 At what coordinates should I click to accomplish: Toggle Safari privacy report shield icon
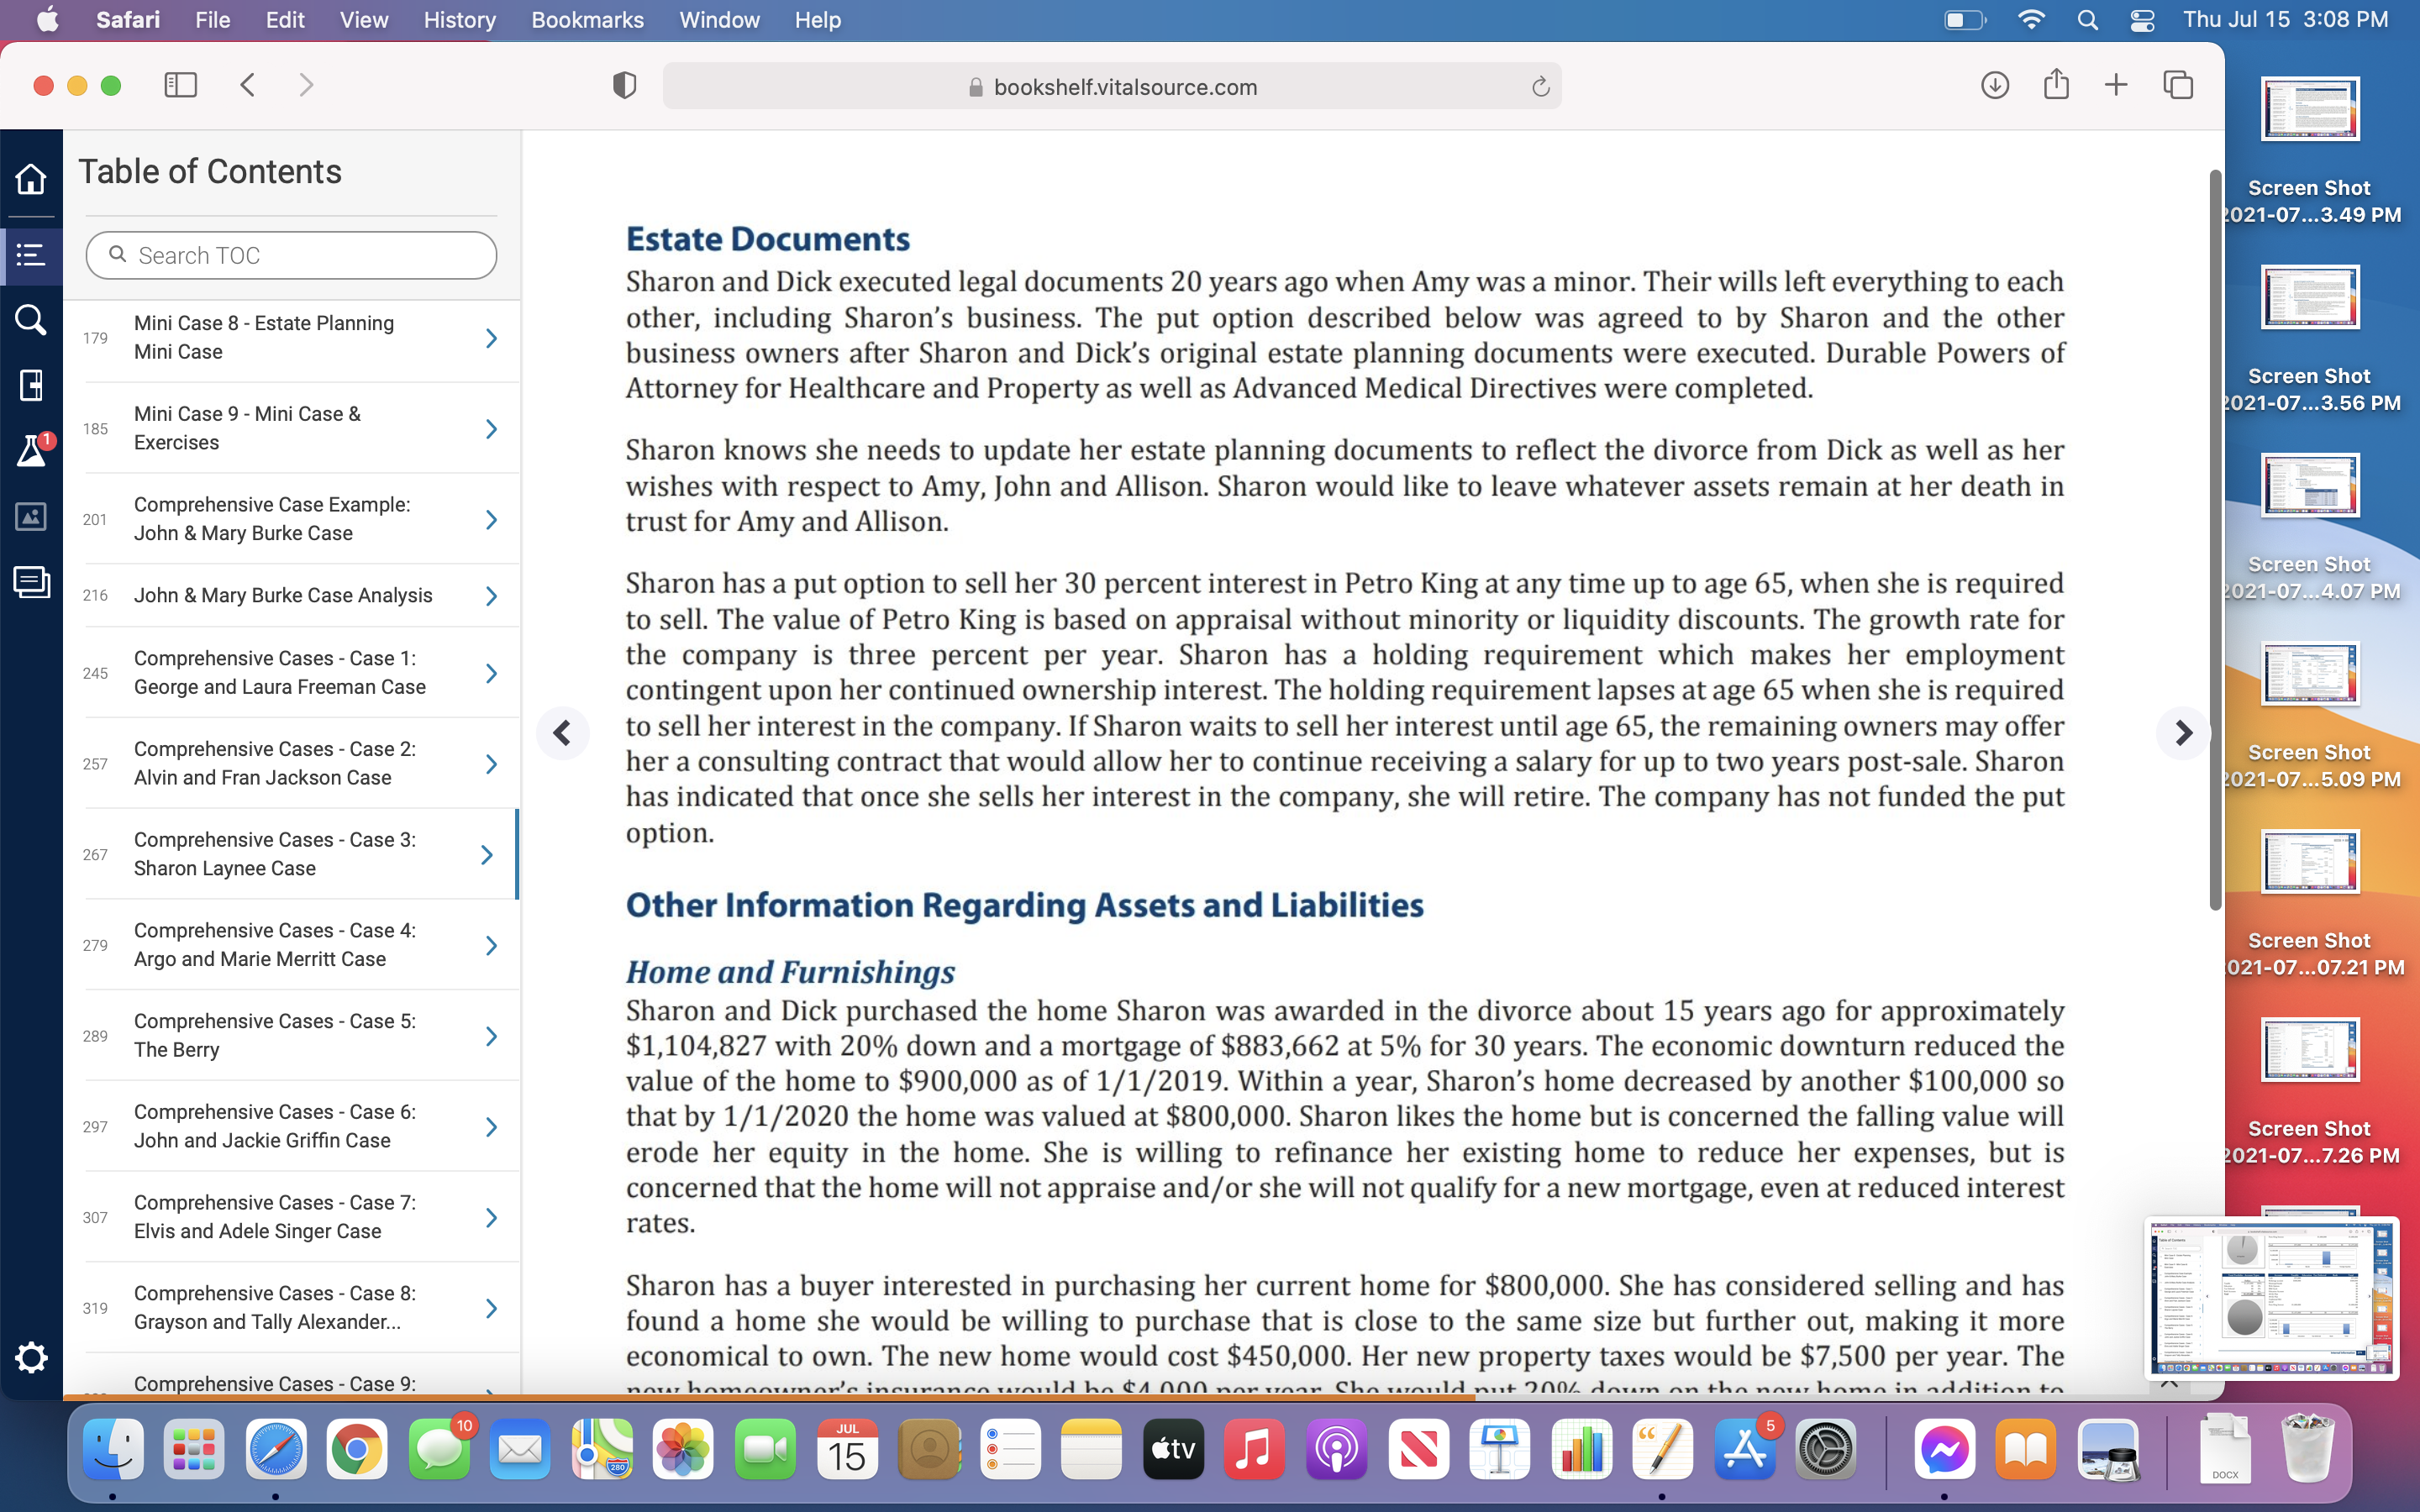[x=624, y=86]
